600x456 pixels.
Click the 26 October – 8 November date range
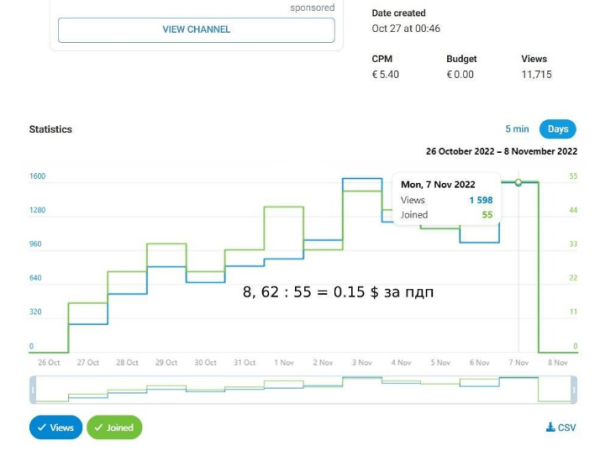pos(501,152)
